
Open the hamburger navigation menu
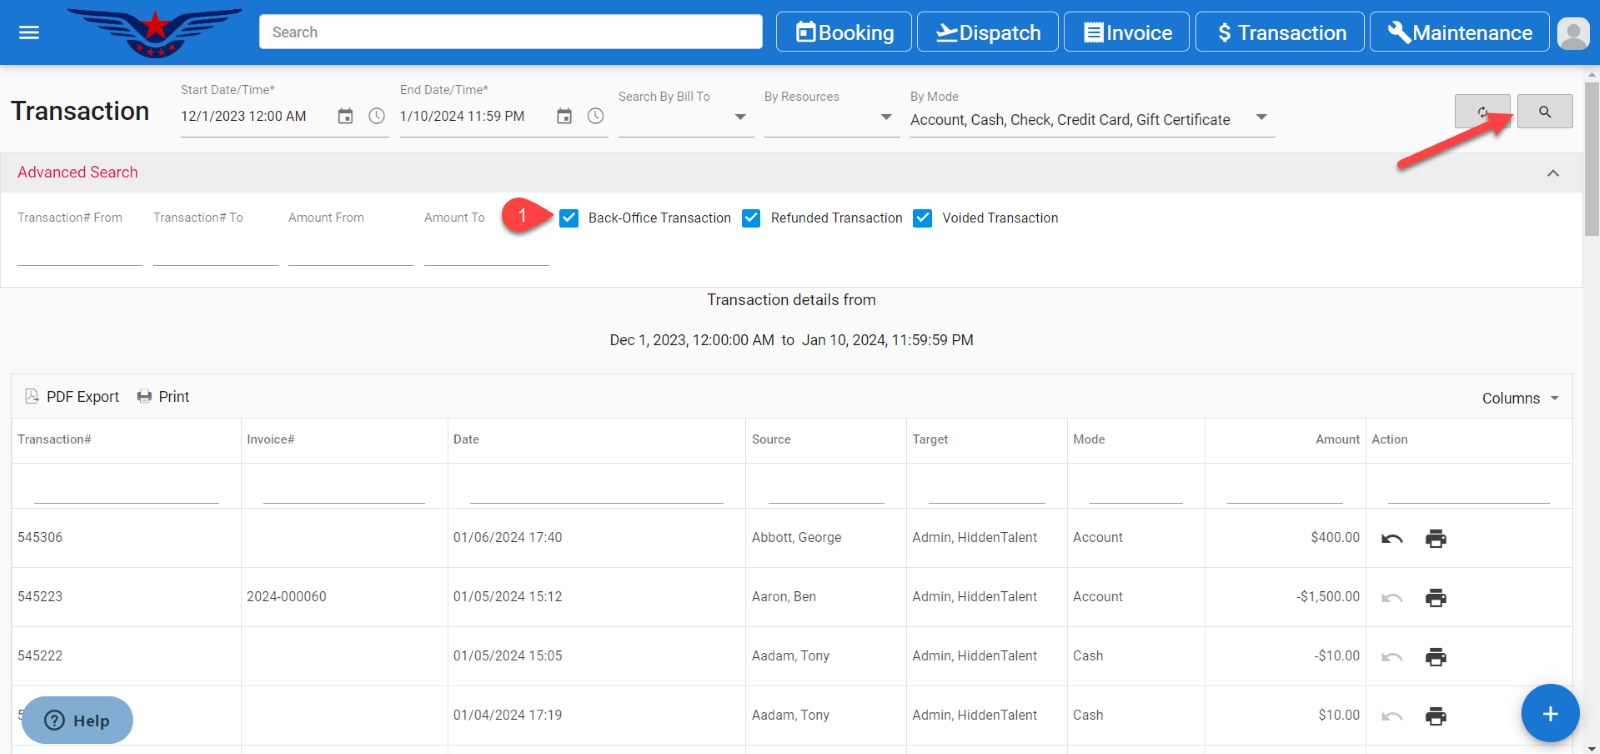pos(29,33)
